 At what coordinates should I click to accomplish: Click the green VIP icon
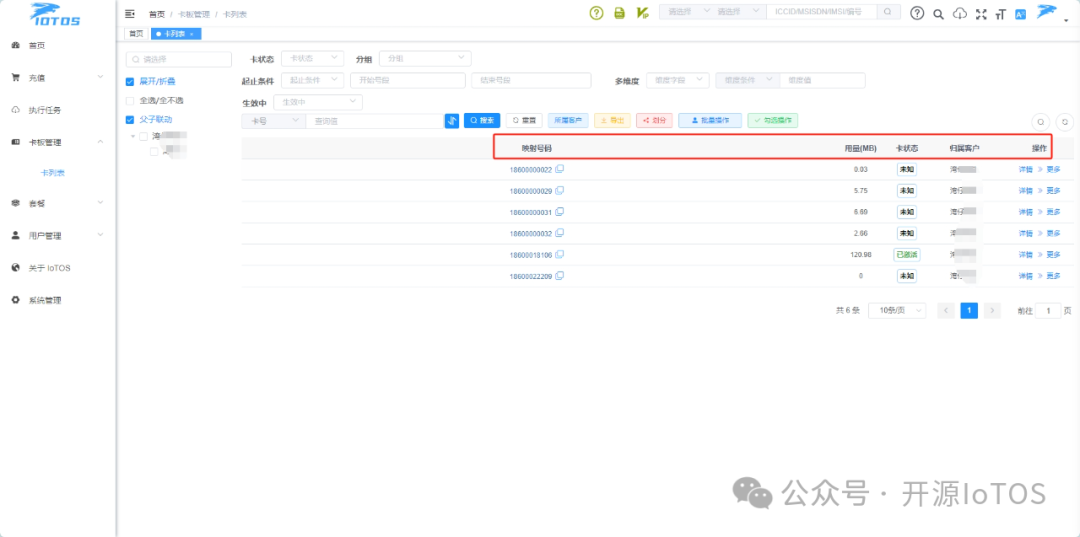(643, 13)
